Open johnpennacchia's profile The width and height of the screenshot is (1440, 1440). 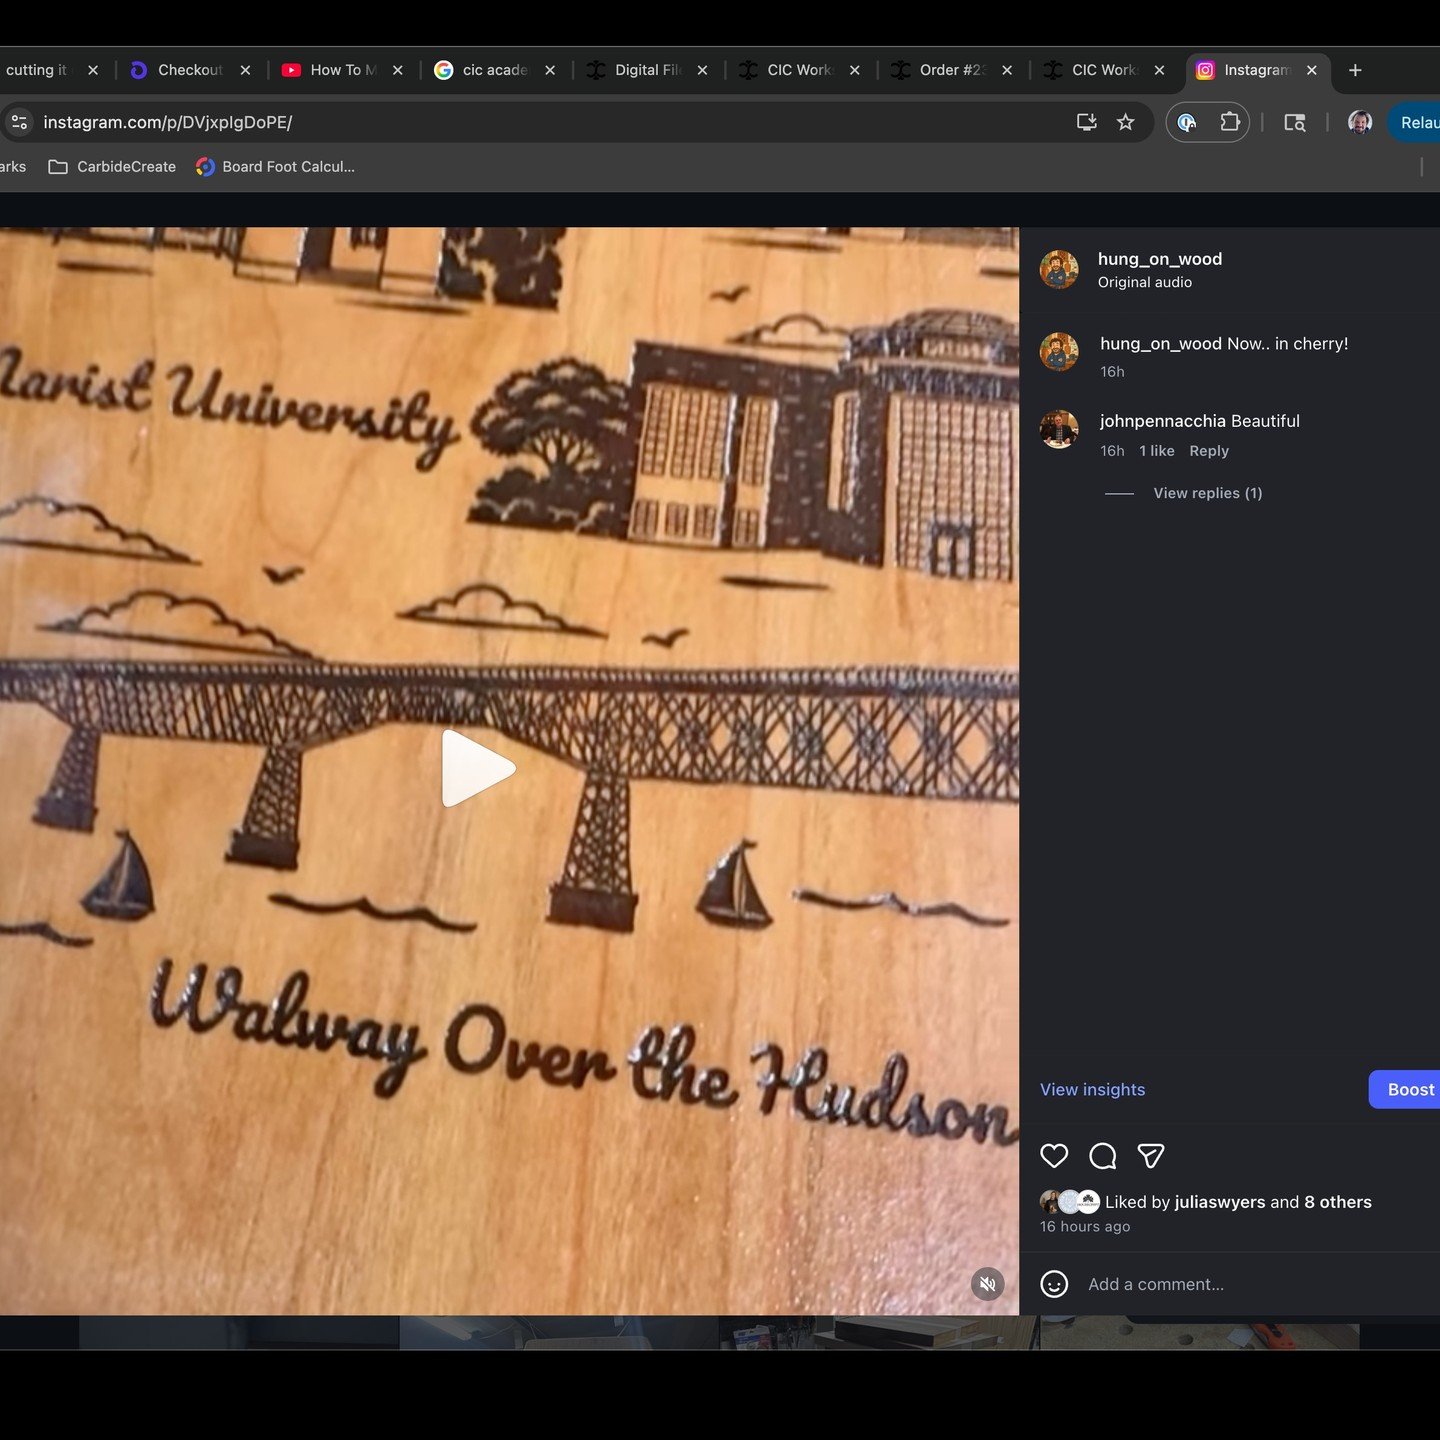pos(1163,421)
